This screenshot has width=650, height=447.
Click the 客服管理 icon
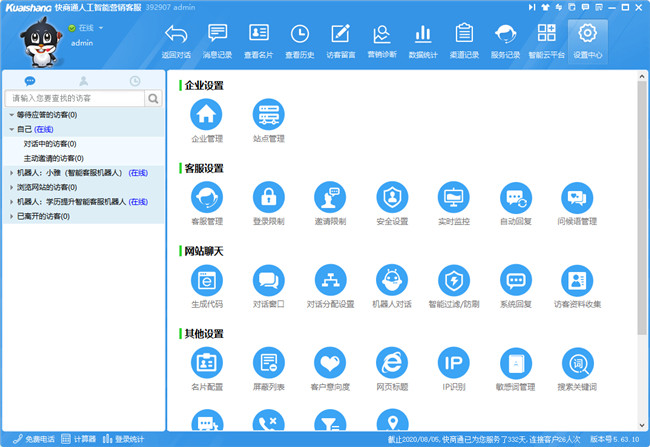207,197
